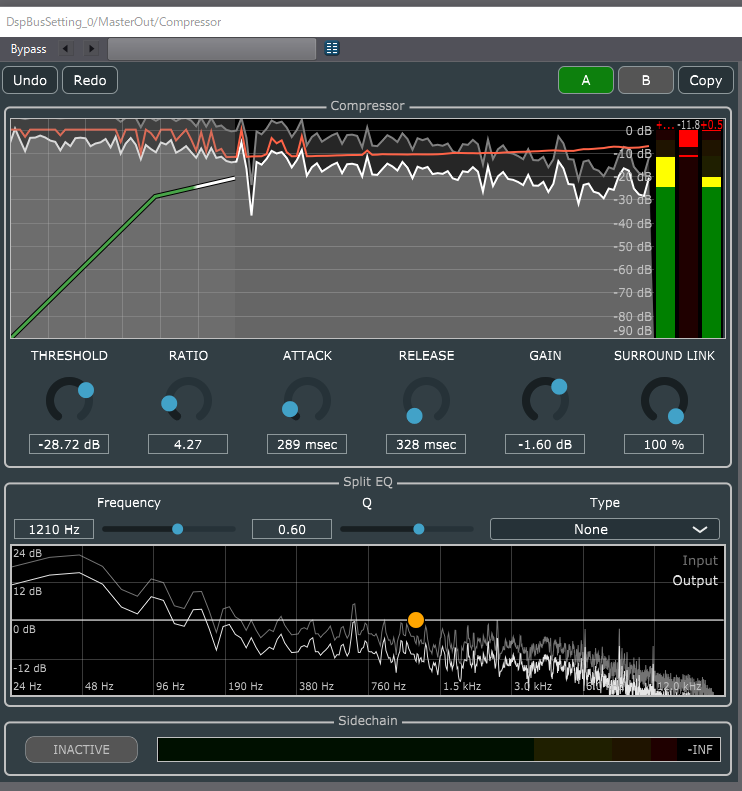Click the sidechain level meter
The image size is (742, 791).
439,750
